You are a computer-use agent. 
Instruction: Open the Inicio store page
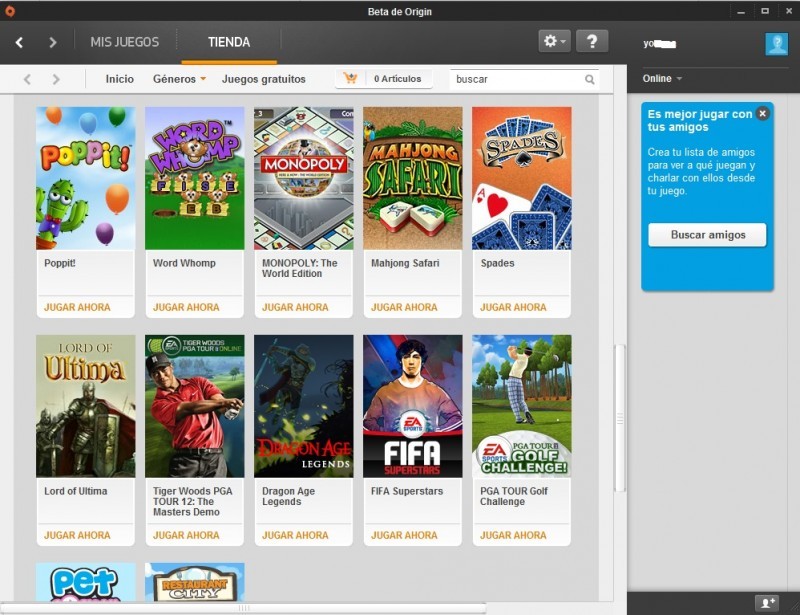coord(119,79)
